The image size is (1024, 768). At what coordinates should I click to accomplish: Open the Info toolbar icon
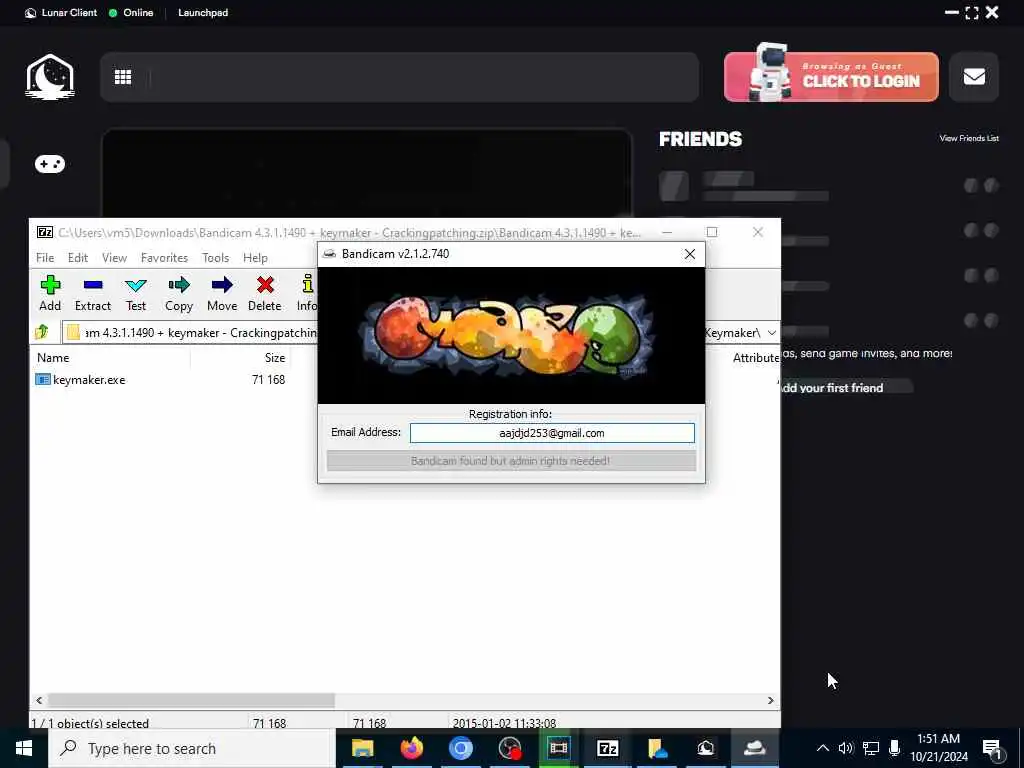pos(306,293)
